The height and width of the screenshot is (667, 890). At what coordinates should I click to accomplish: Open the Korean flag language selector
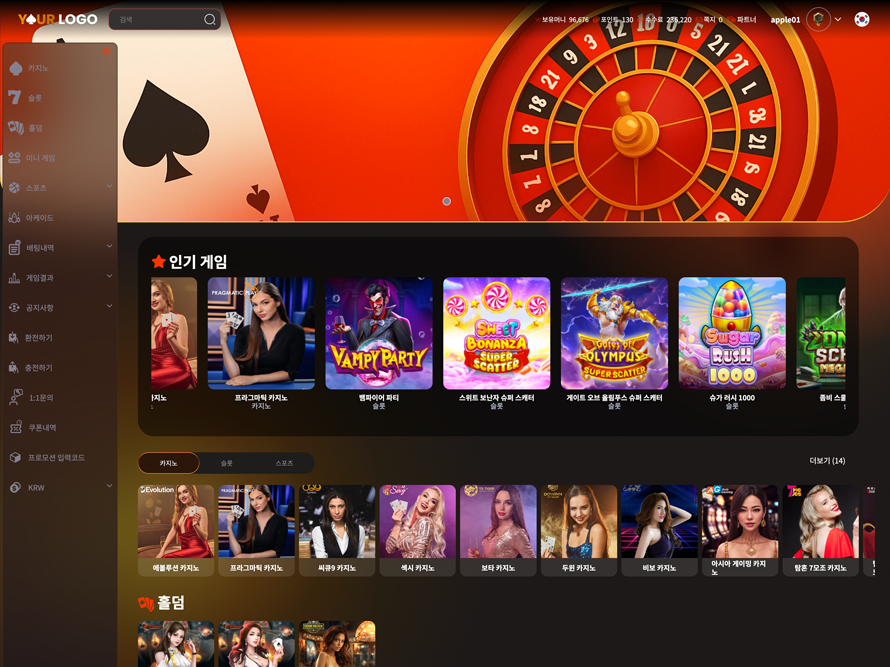[862, 19]
